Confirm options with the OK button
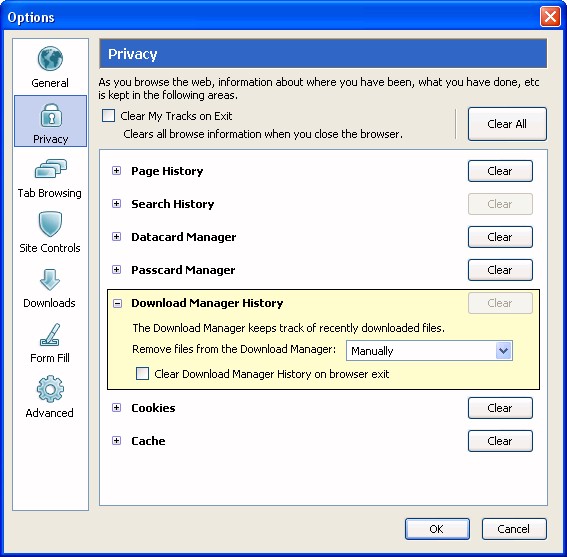The height and width of the screenshot is (557, 567). 437,529
